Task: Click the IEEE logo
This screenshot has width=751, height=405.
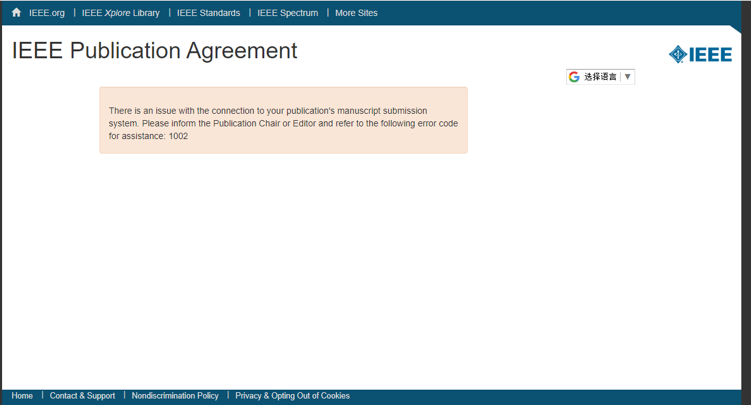Action: pos(700,55)
